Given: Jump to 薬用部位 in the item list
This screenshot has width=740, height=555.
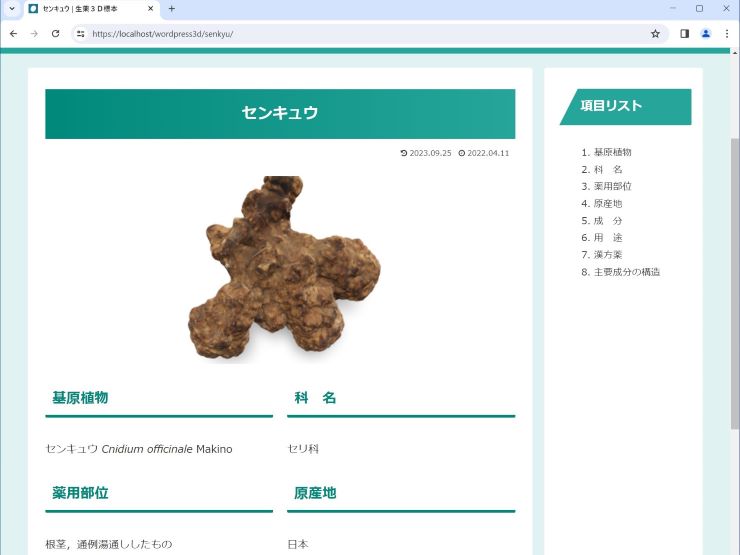Looking at the screenshot, I should coord(612,186).
